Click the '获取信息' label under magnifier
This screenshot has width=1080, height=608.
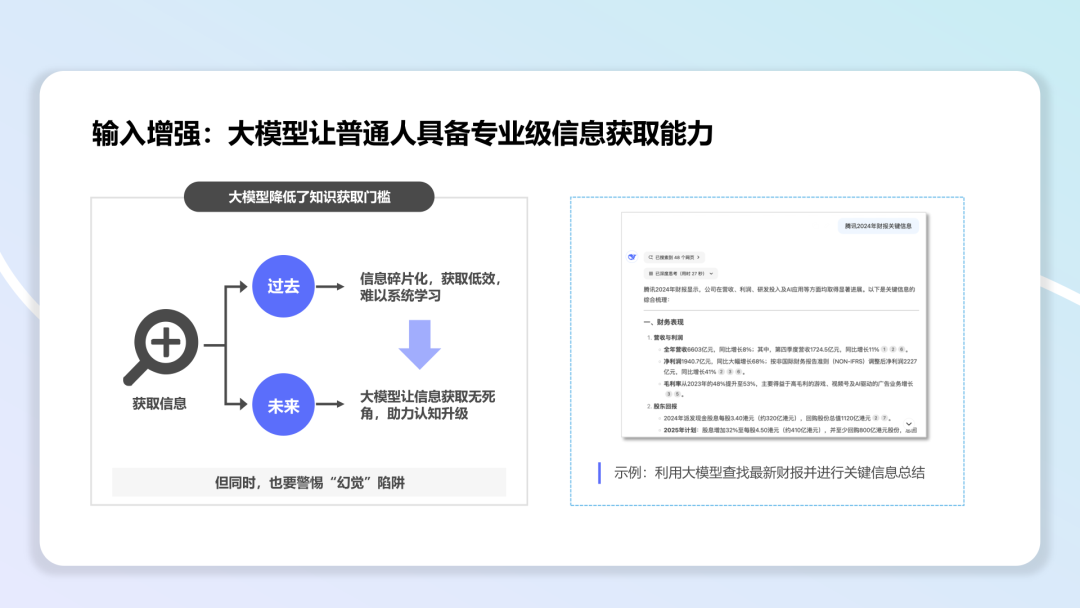pos(159,403)
